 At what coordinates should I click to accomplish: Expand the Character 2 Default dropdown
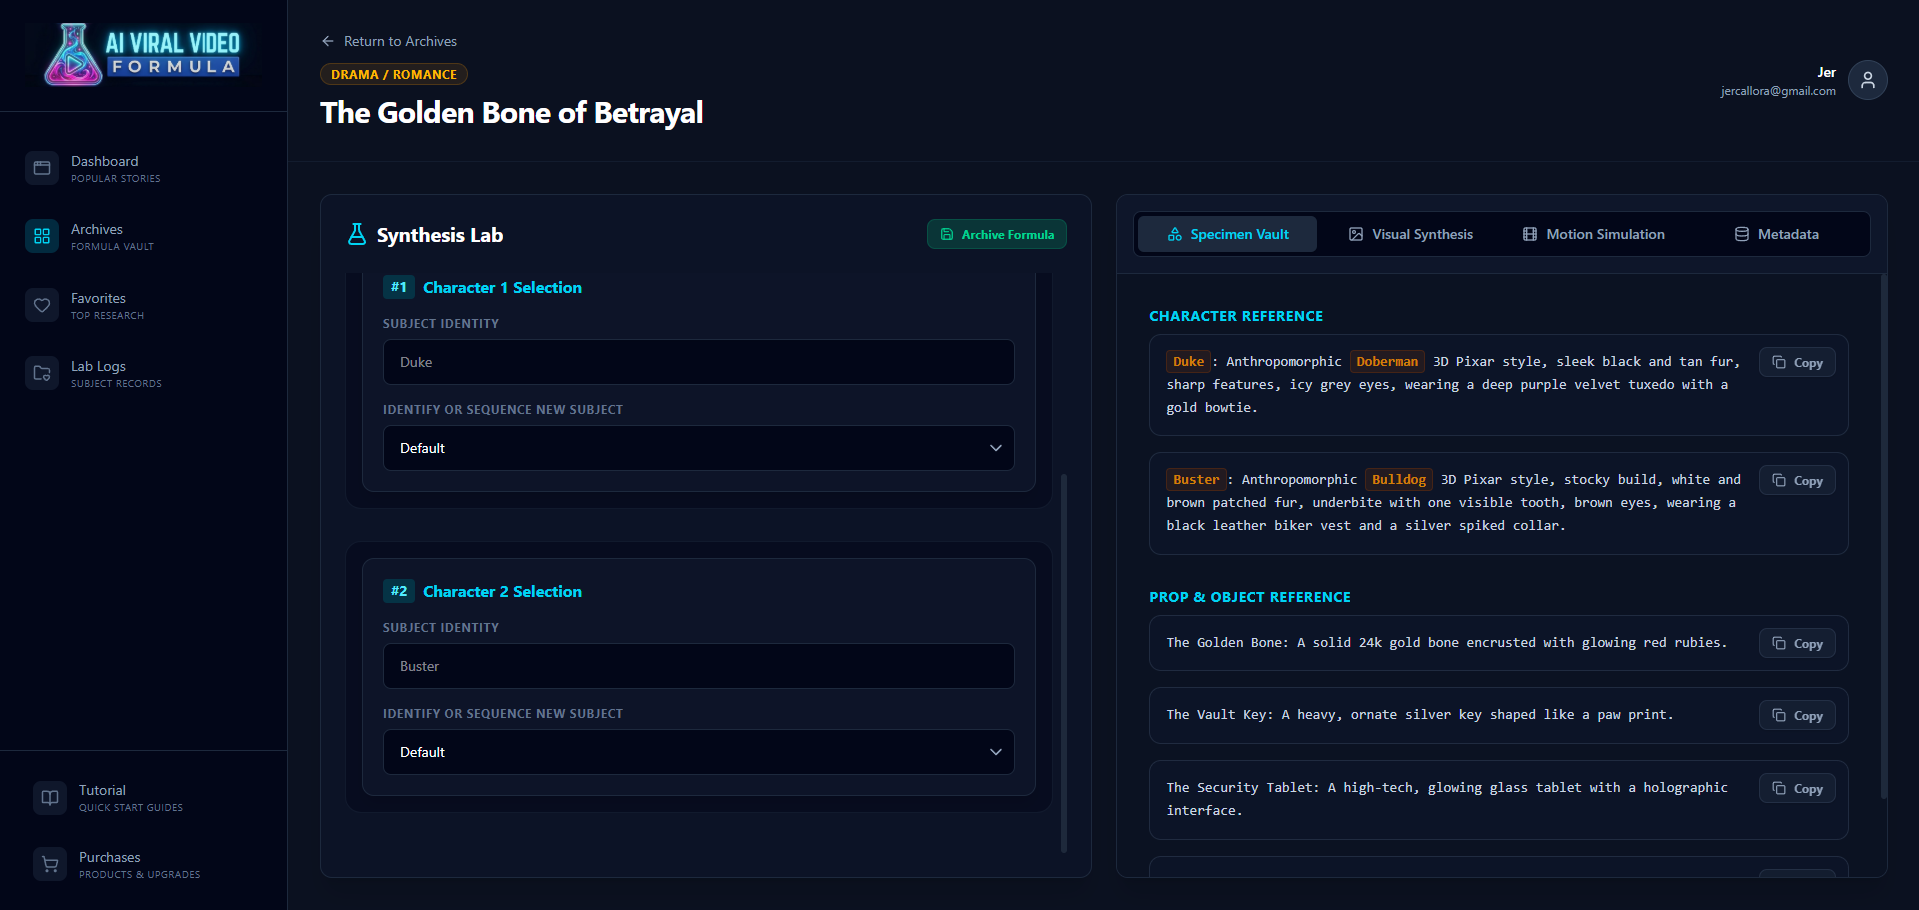point(698,751)
